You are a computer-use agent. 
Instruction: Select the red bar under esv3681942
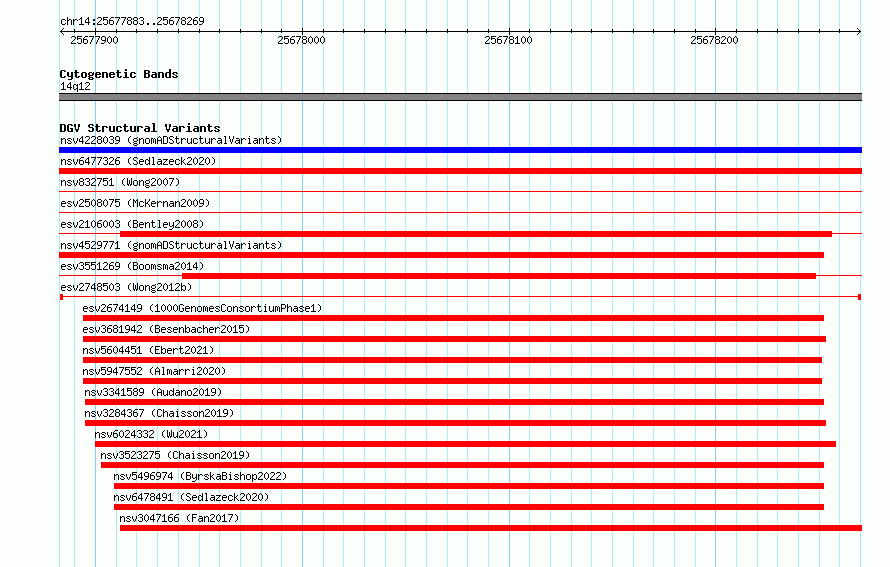tap(454, 339)
